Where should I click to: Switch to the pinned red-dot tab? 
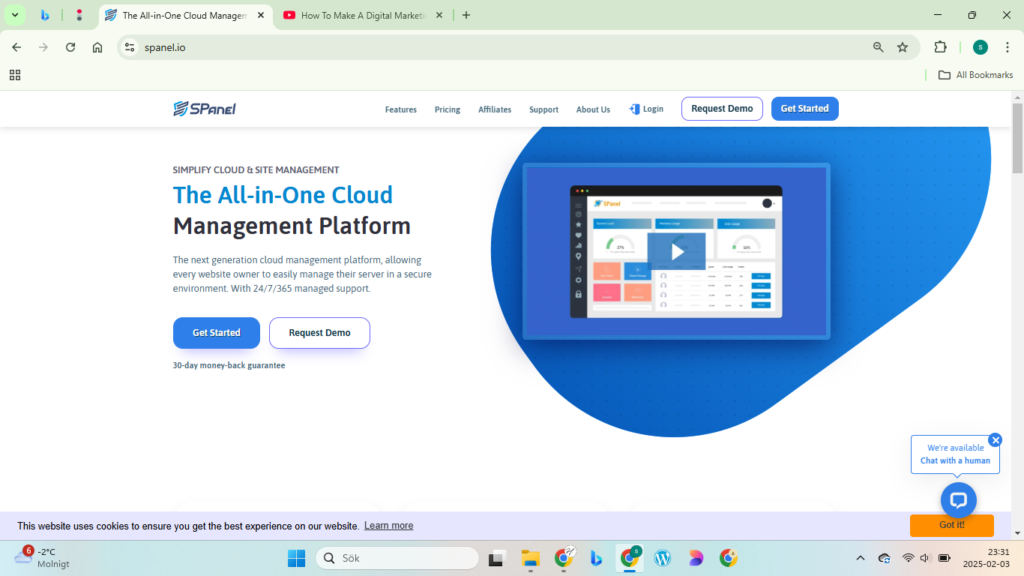click(x=79, y=15)
